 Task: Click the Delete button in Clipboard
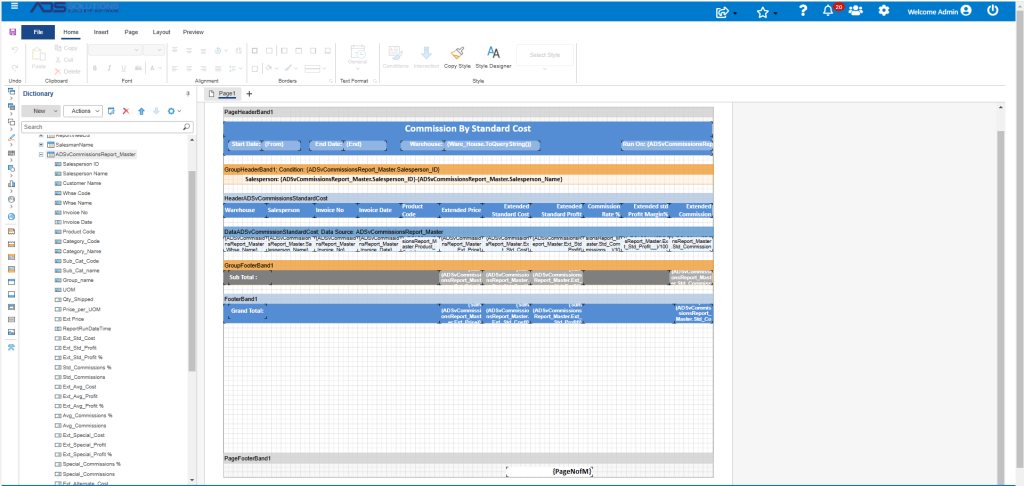(67, 71)
